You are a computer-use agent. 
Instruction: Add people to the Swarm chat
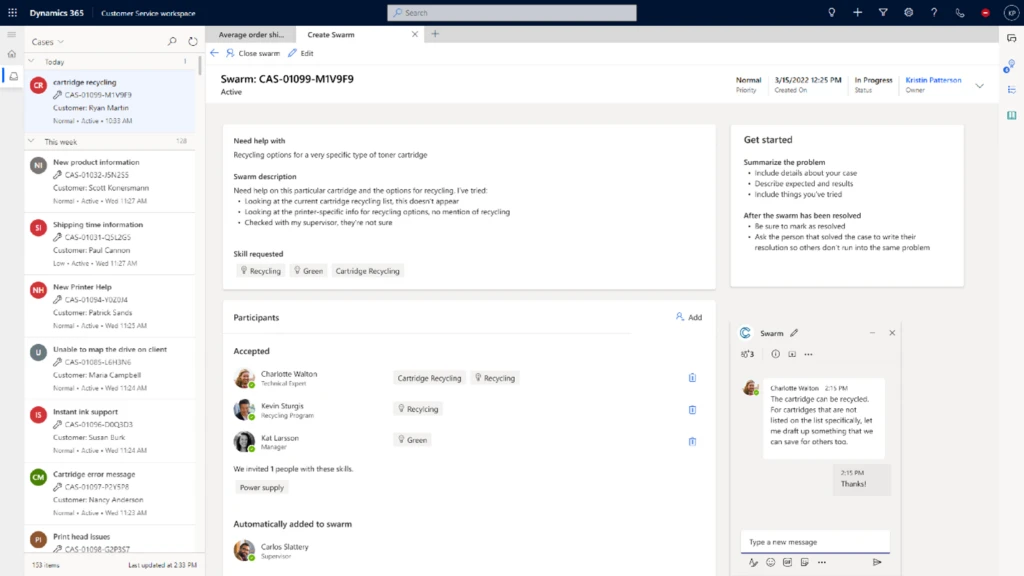tap(747, 354)
